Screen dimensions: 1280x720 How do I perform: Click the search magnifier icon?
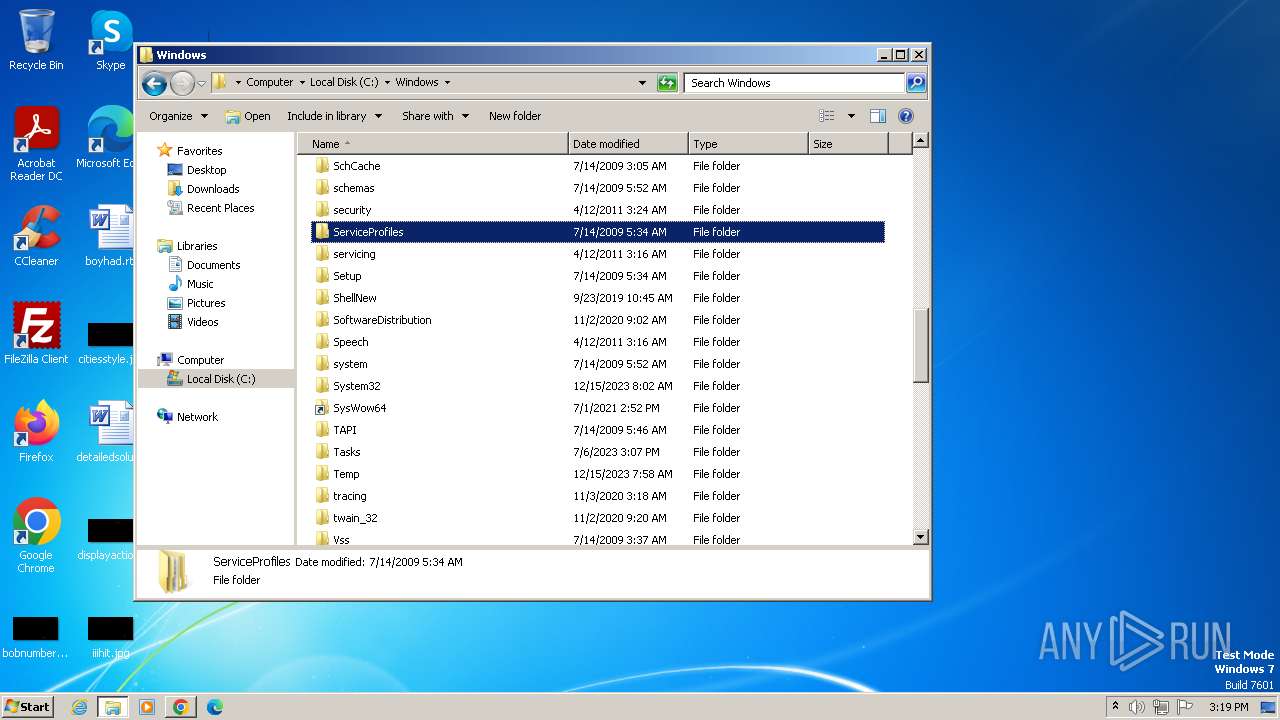coord(915,83)
